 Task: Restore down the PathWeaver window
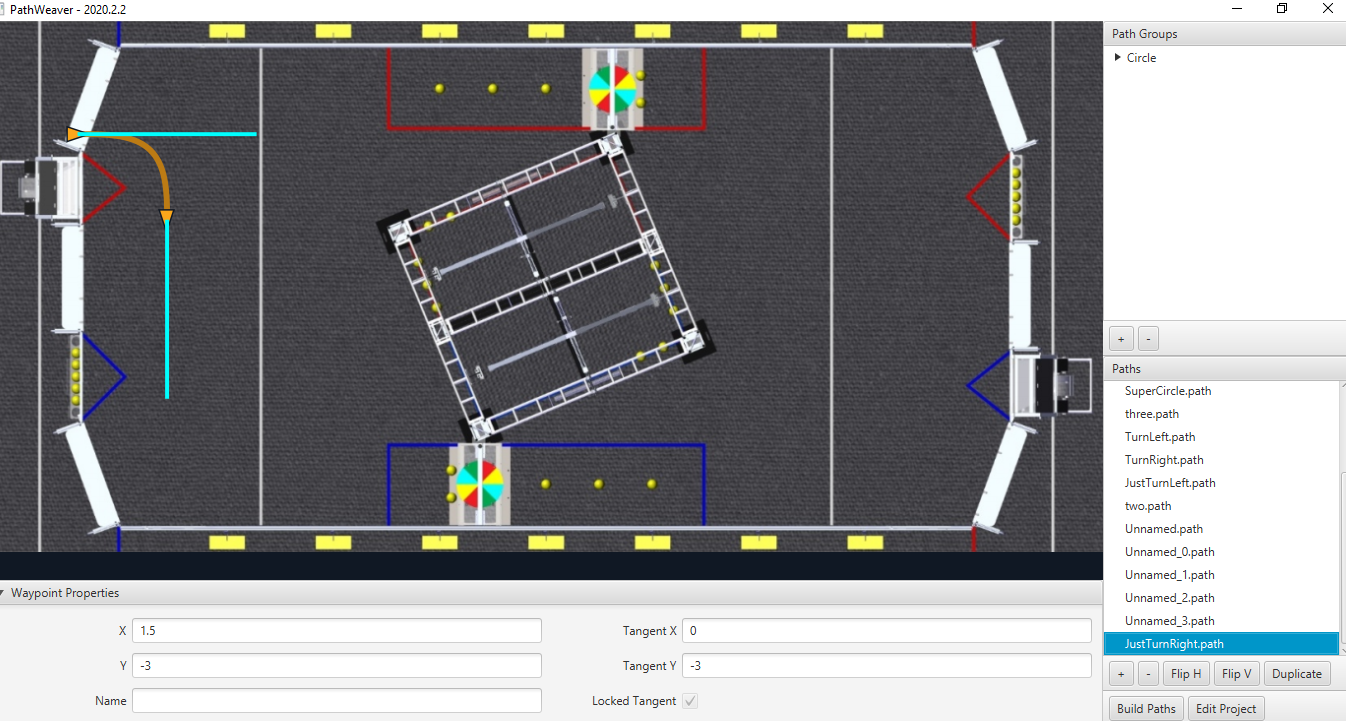[1282, 9]
